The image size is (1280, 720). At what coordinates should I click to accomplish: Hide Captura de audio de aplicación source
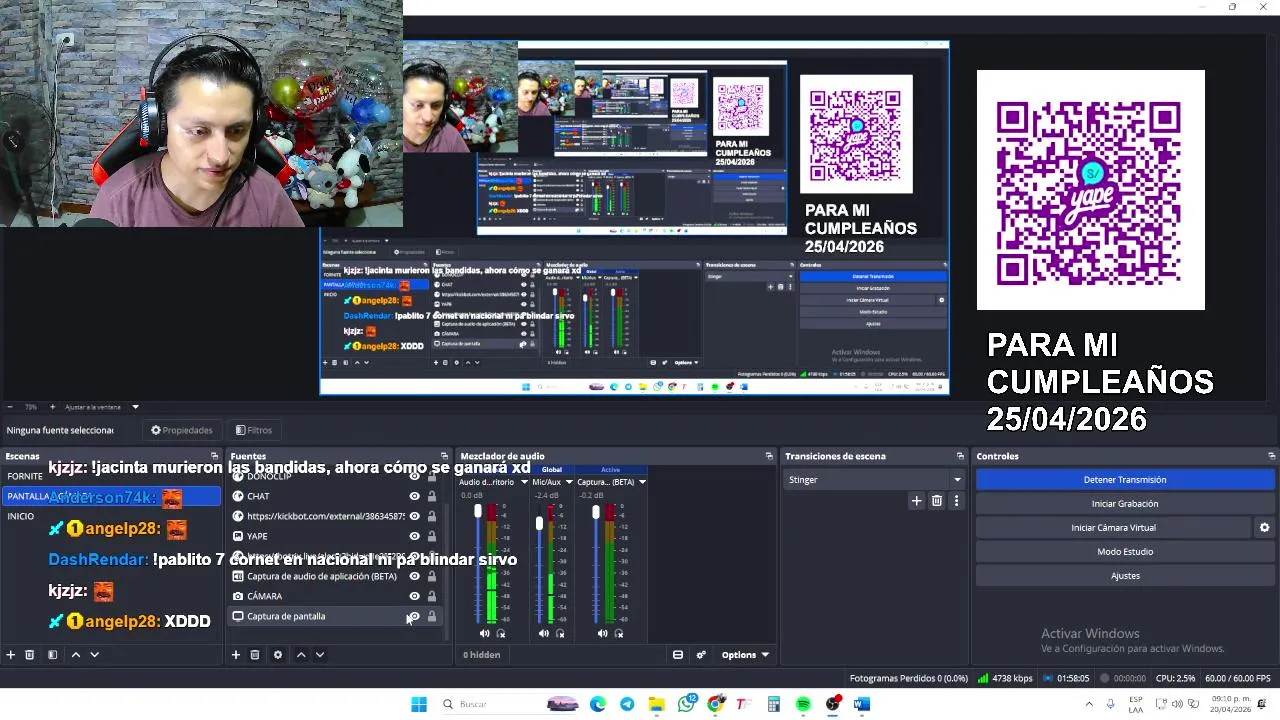414,576
